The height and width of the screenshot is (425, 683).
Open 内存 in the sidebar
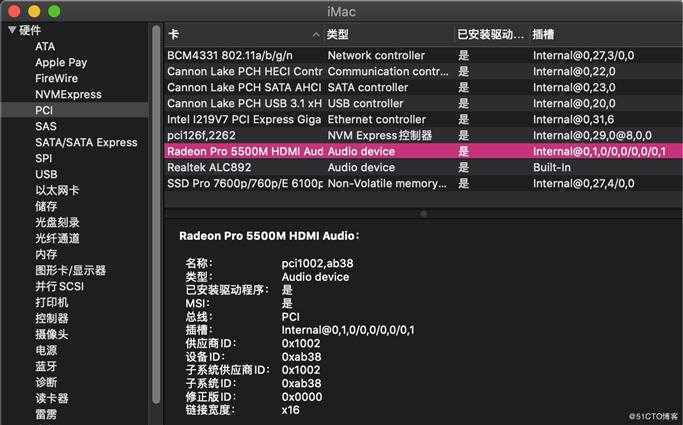pos(46,254)
